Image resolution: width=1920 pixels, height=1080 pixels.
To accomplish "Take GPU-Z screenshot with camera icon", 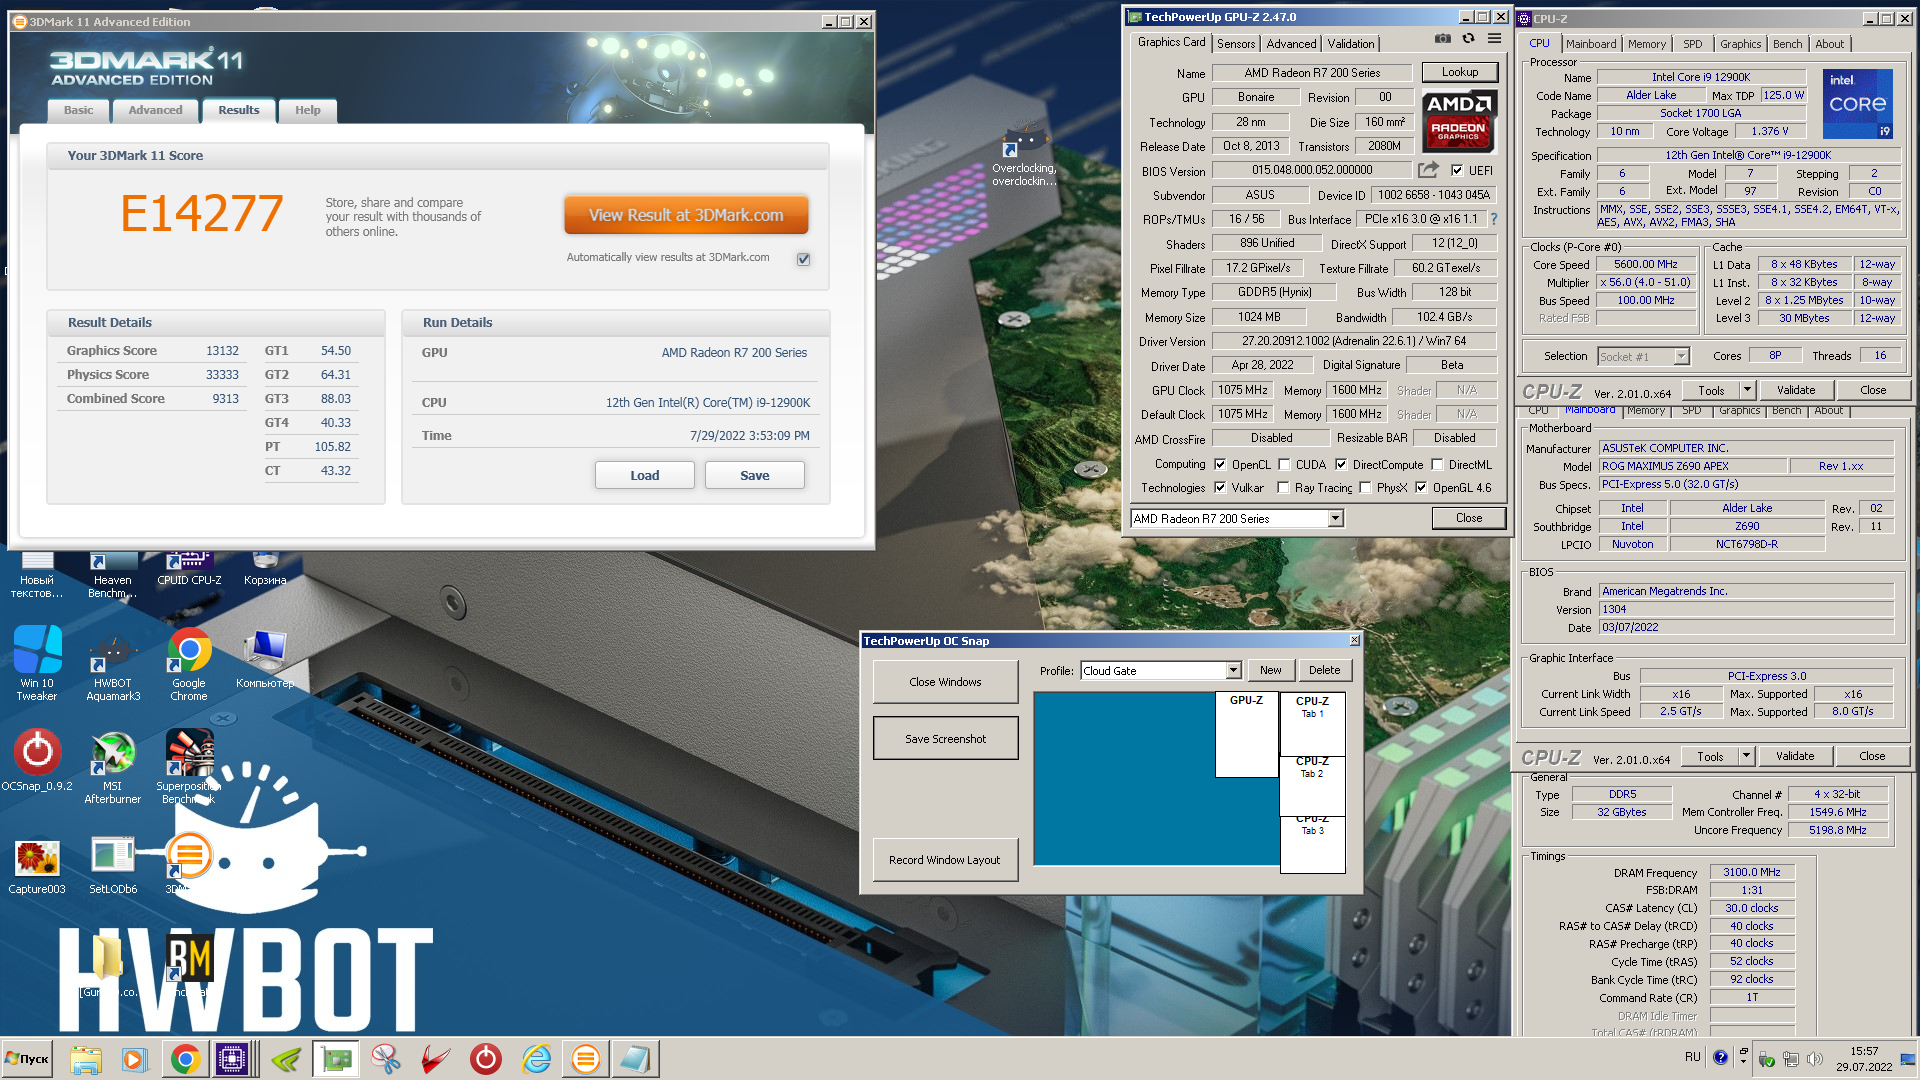I will click(1442, 38).
